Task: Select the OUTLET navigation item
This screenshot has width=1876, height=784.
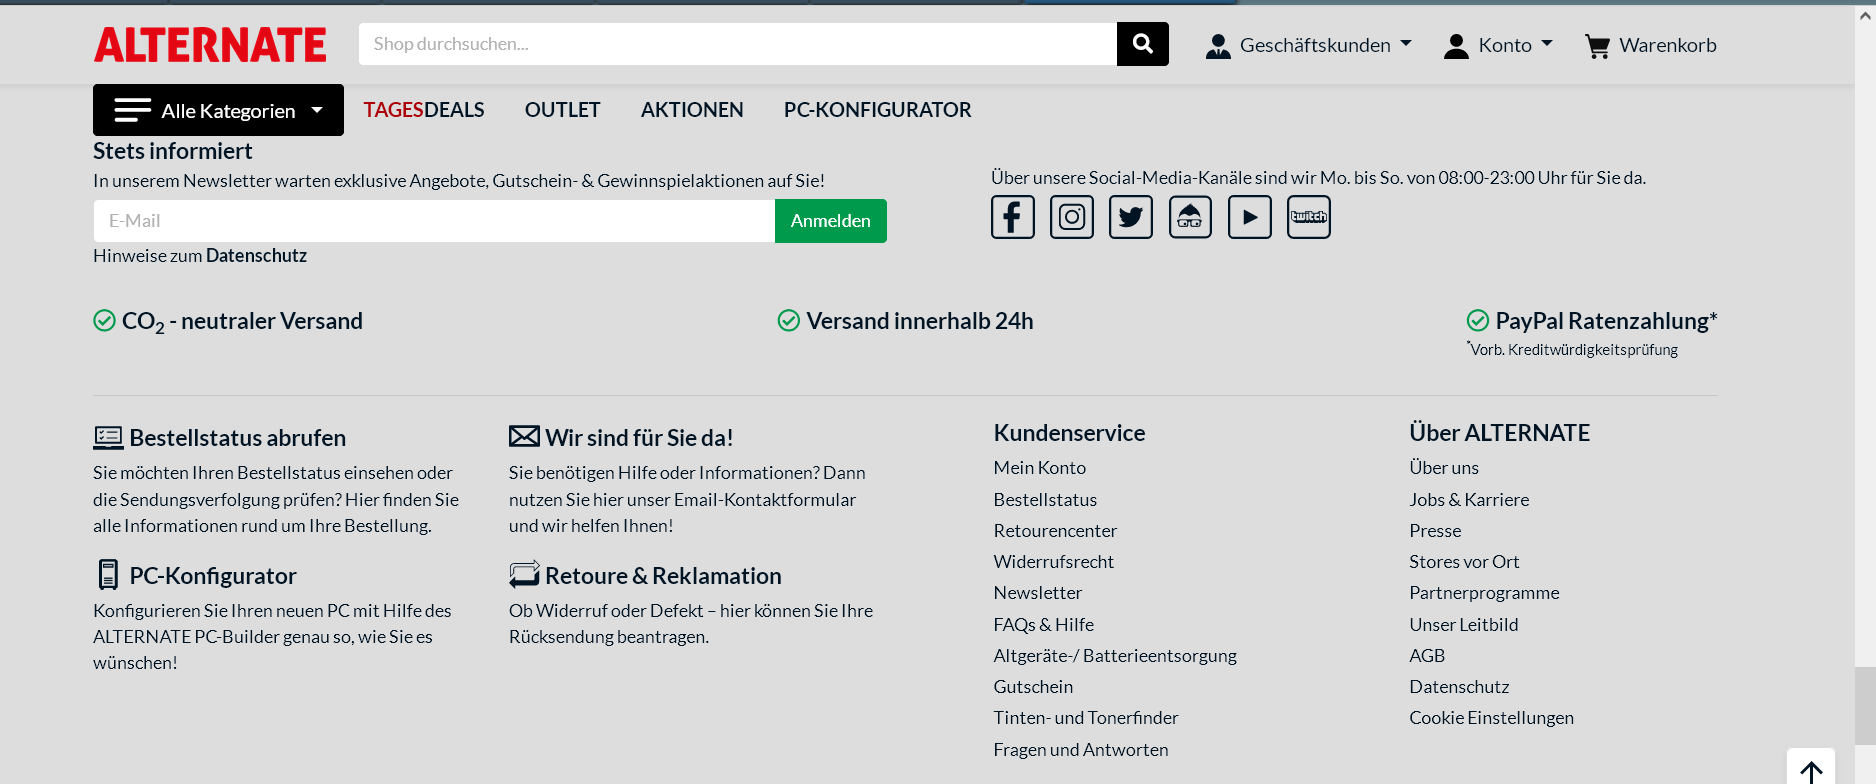Action: pos(562,110)
